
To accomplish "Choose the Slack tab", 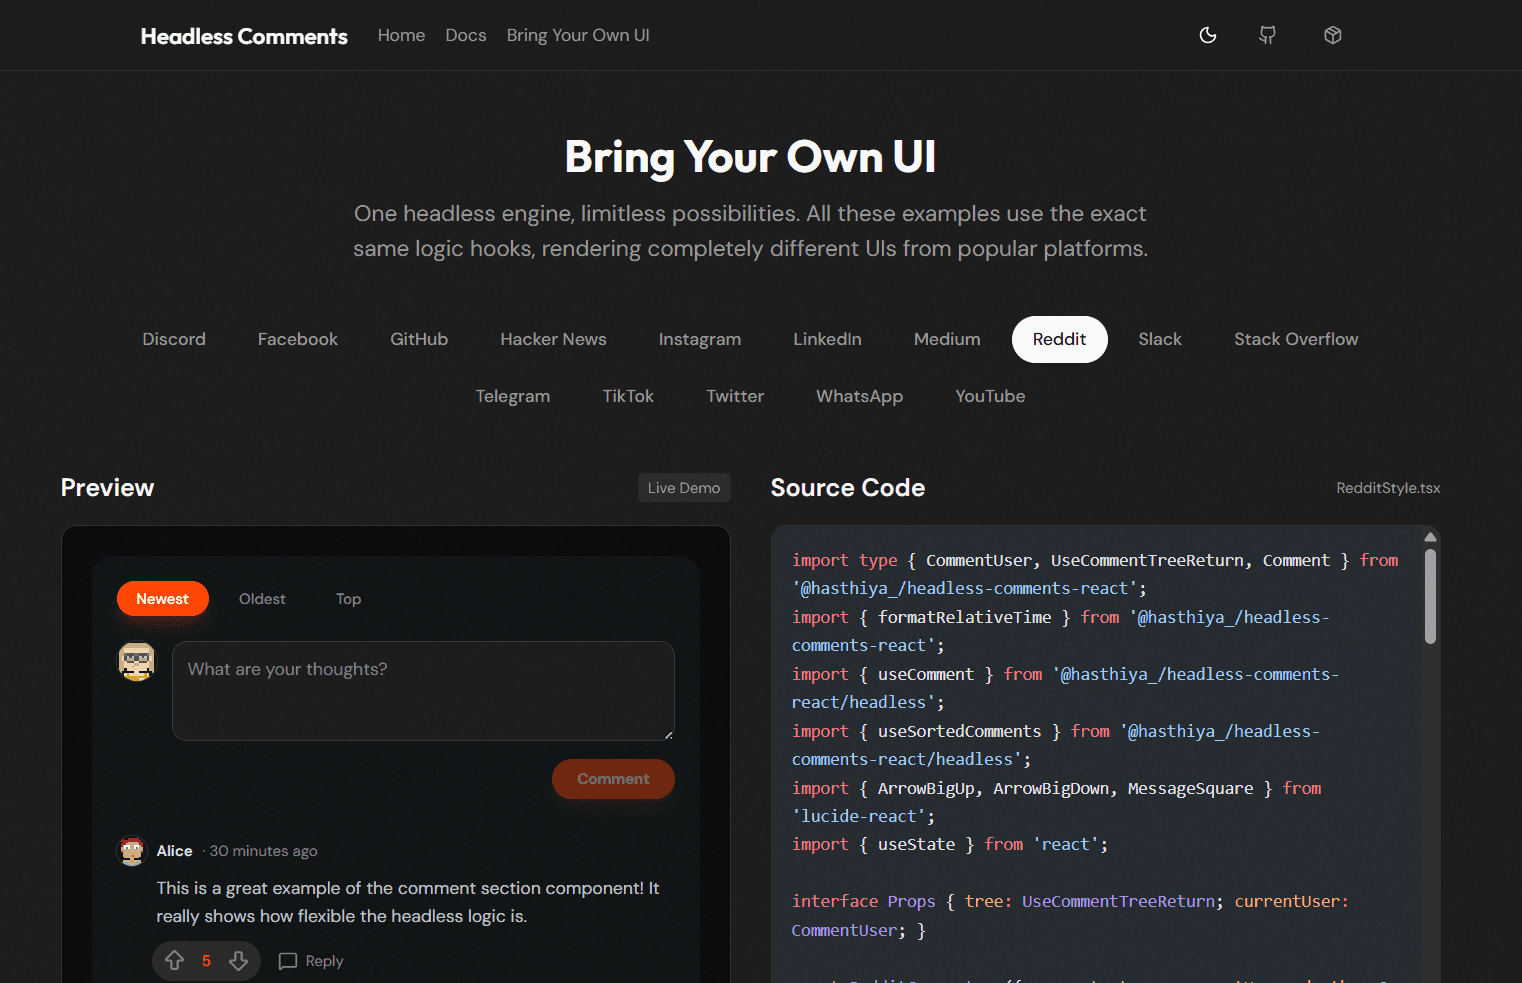I will 1160,339.
